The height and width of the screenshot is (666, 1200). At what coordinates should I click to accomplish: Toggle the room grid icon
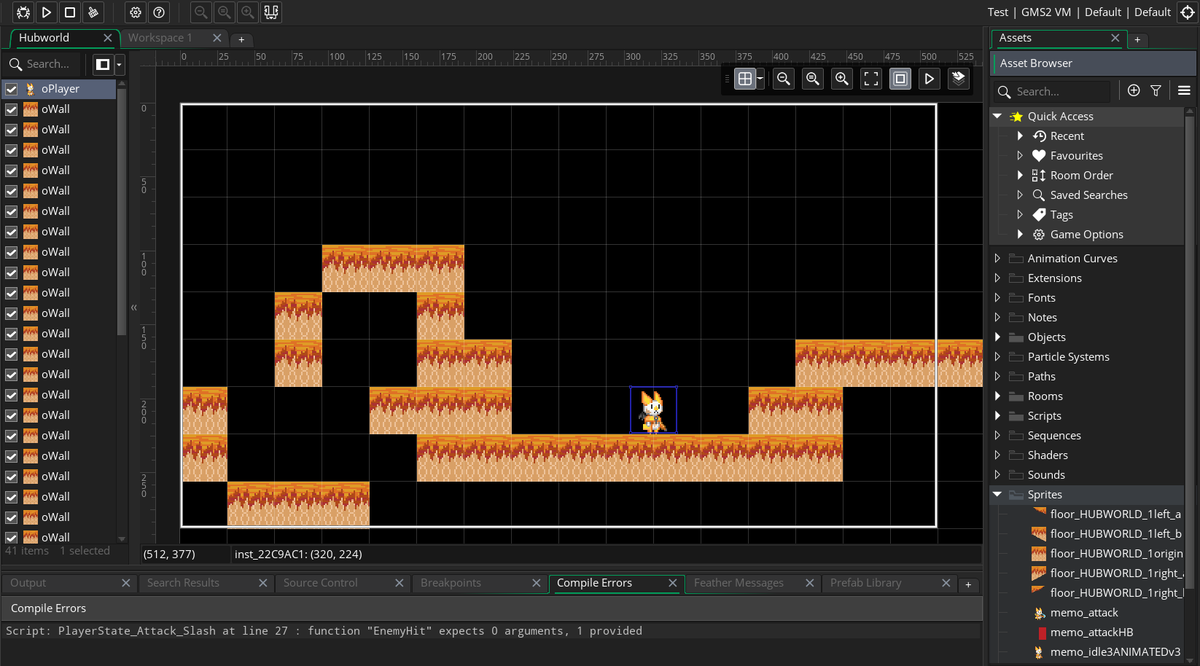pos(744,78)
